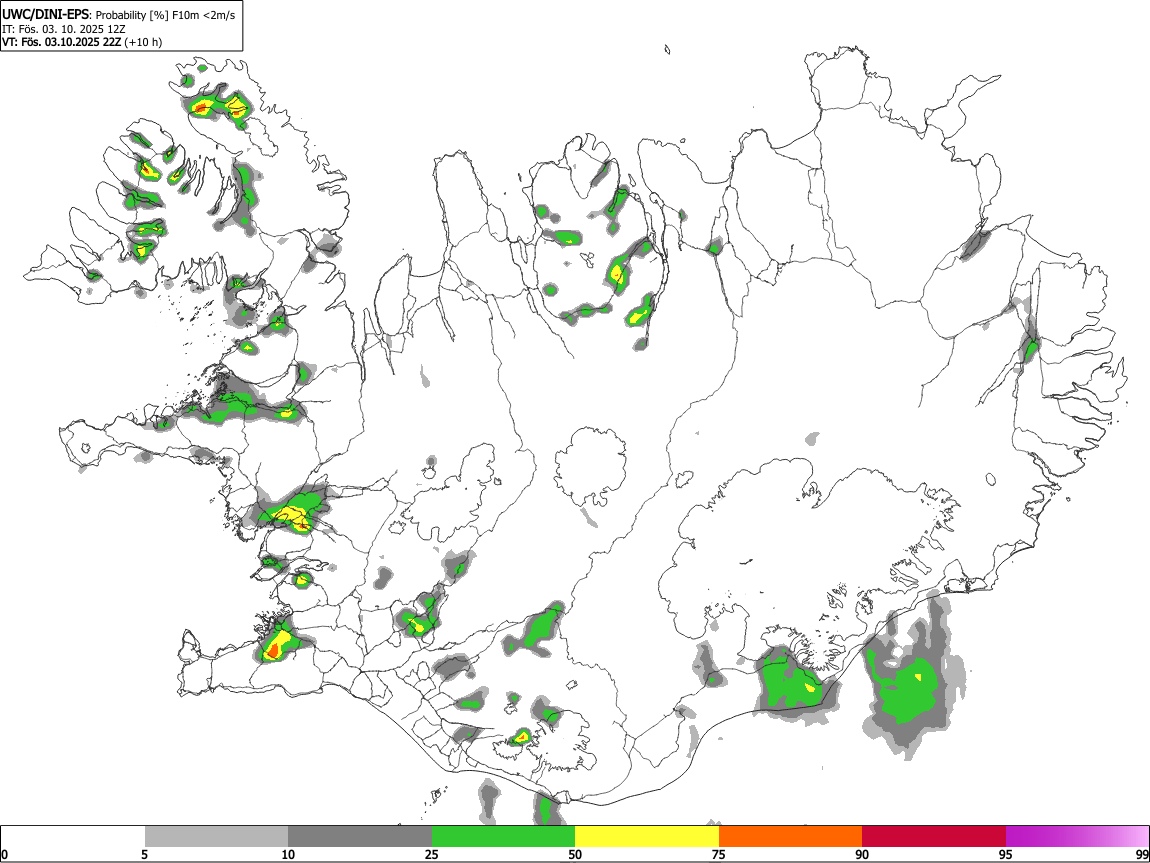This screenshot has height=863, width=1150.
Task: Click the 'Probability [%] F10m <2m/s' label
Action: pos(166,15)
